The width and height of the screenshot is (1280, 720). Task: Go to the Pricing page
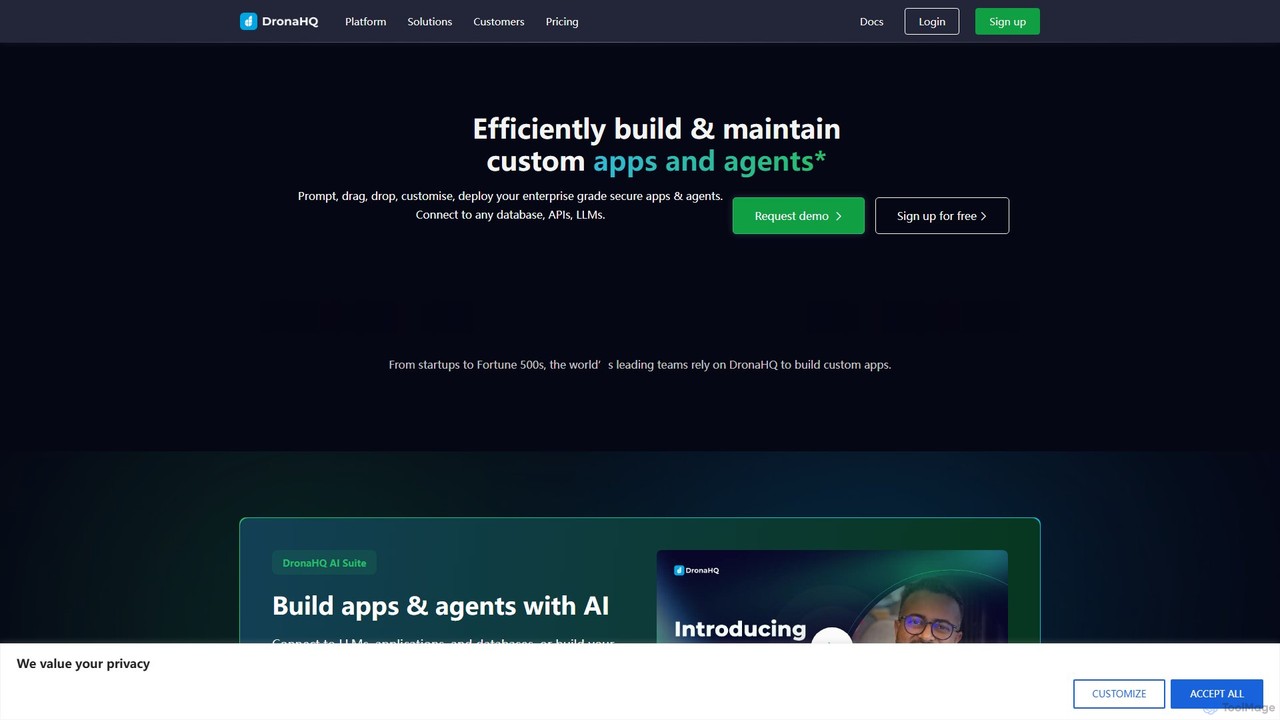(x=562, y=21)
